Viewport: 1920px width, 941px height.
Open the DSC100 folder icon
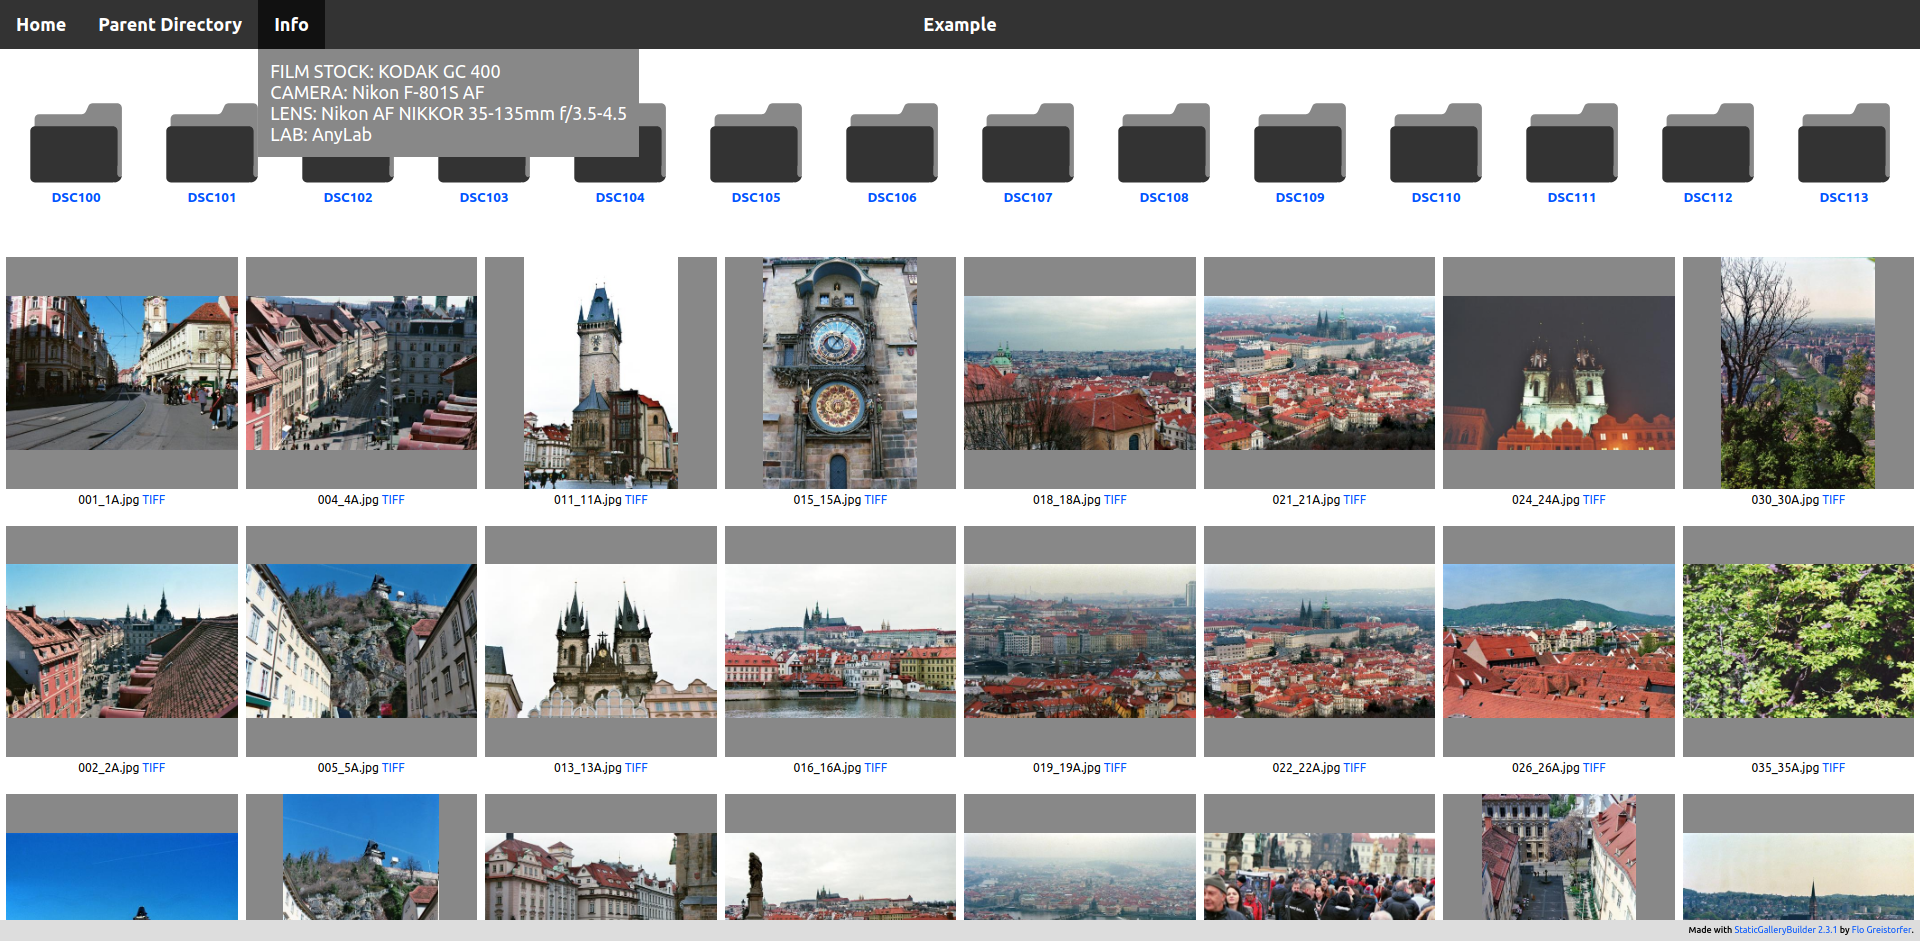click(x=76, y=143)
